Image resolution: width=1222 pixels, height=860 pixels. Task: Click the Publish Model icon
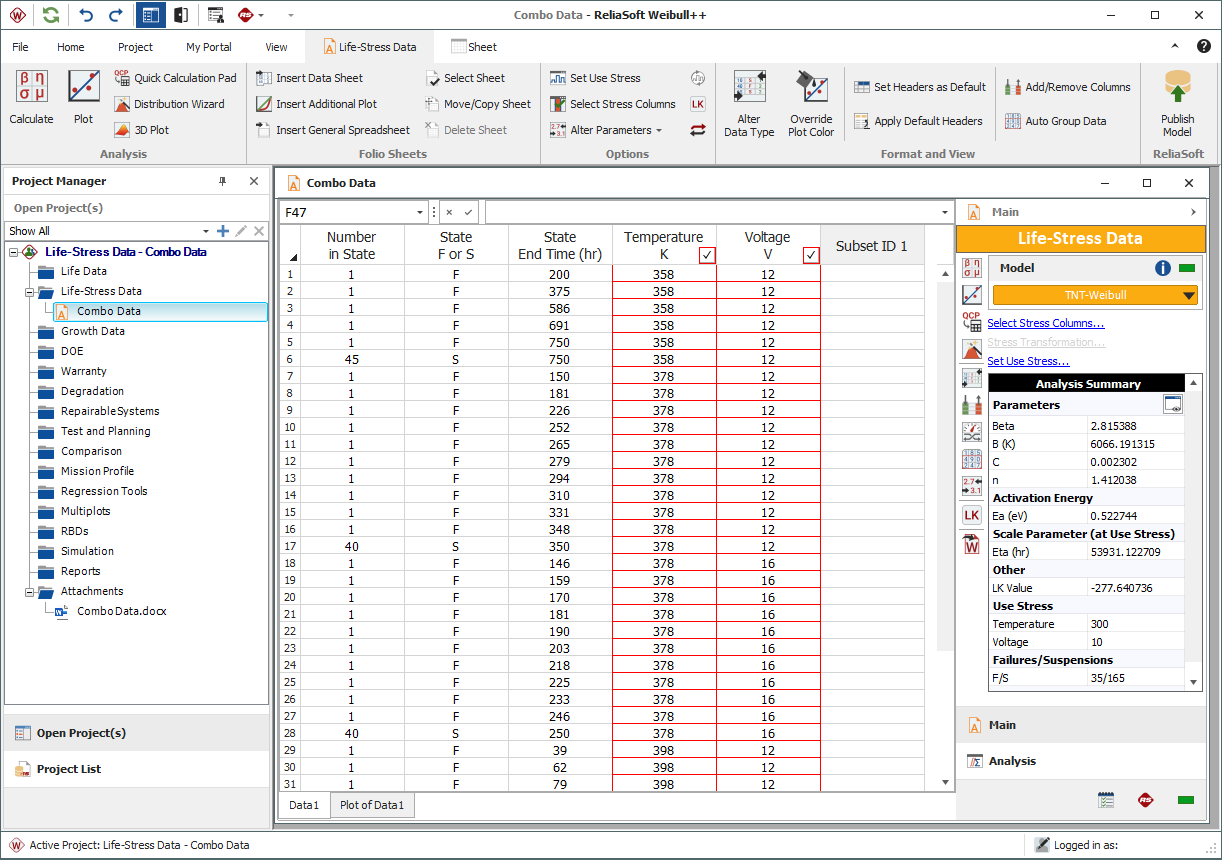pos(1177,103)
